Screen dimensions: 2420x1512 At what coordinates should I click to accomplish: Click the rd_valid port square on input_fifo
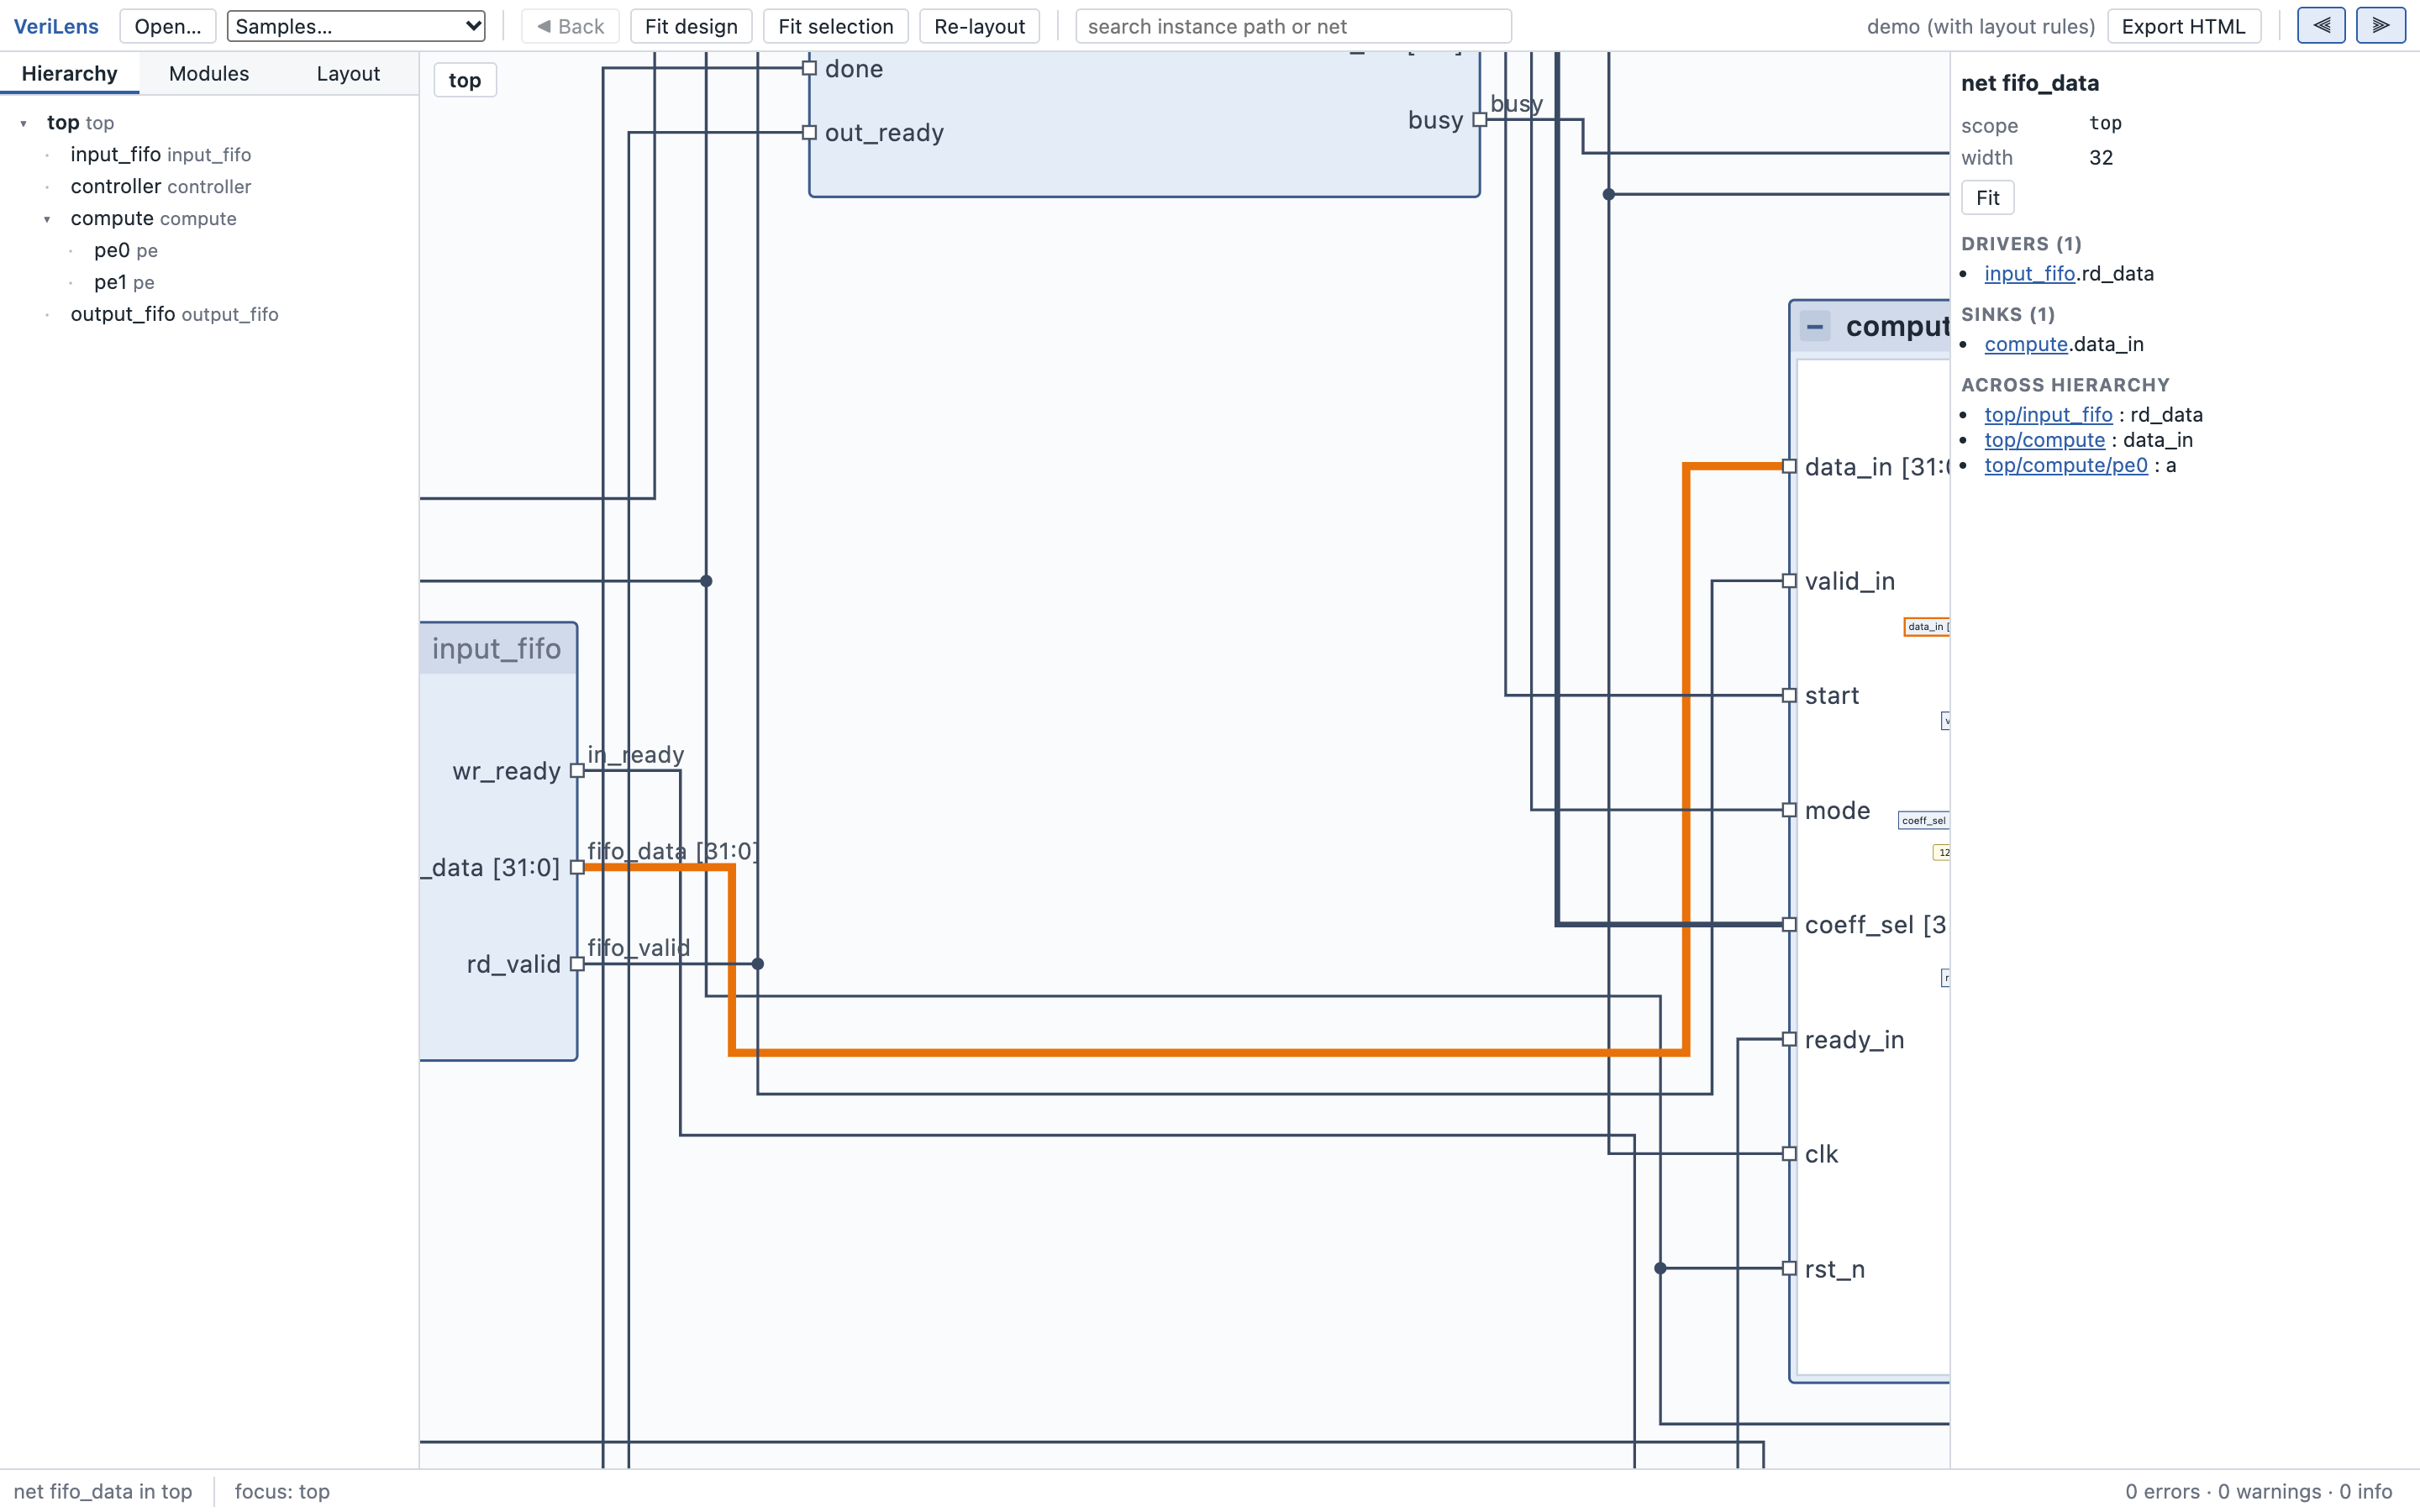(577, 964)
